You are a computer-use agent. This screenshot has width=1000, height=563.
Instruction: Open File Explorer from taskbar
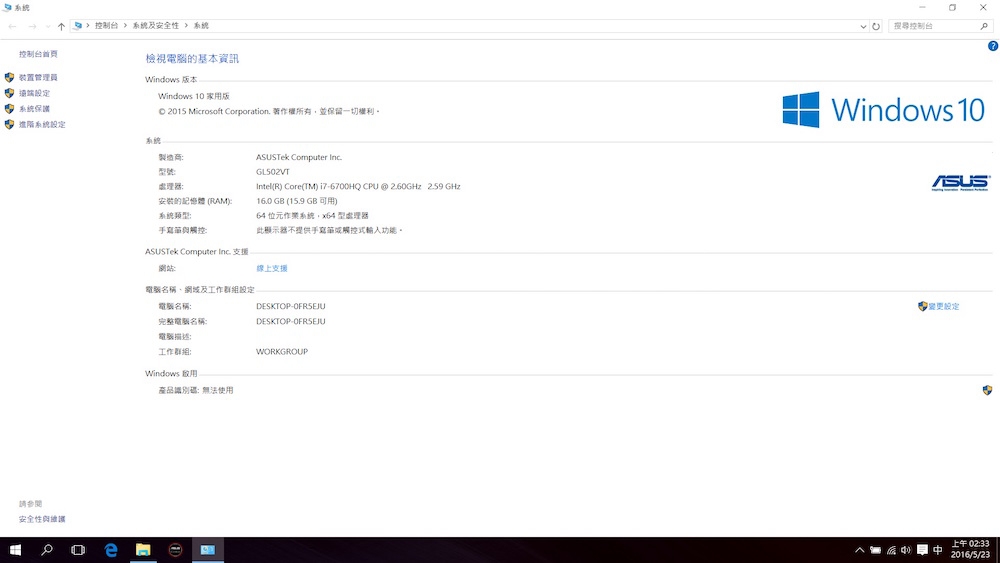(x=143, y=550)
